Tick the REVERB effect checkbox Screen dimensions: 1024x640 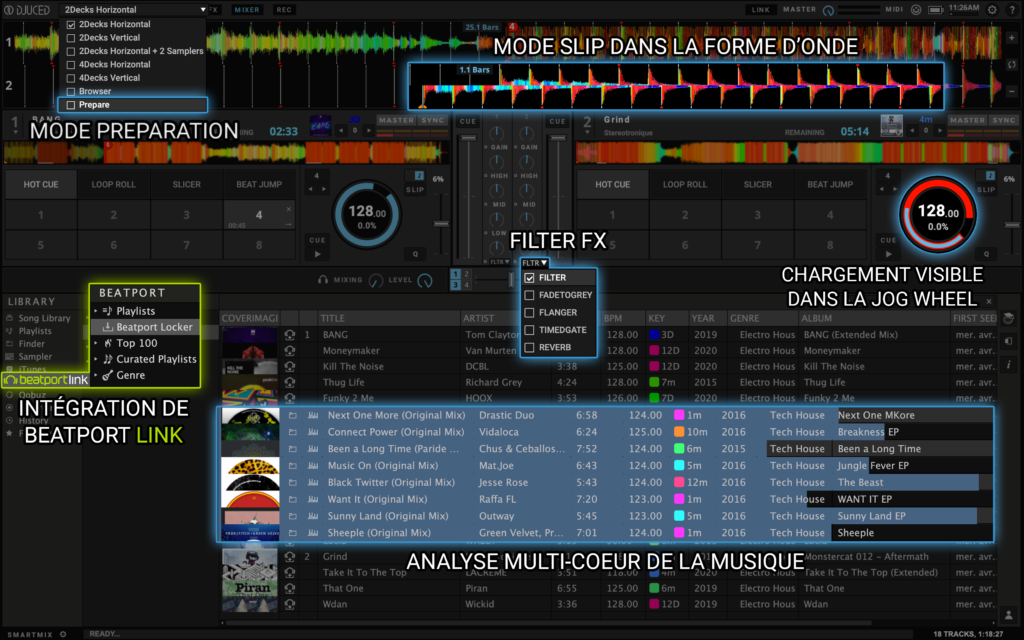(529, 346)
